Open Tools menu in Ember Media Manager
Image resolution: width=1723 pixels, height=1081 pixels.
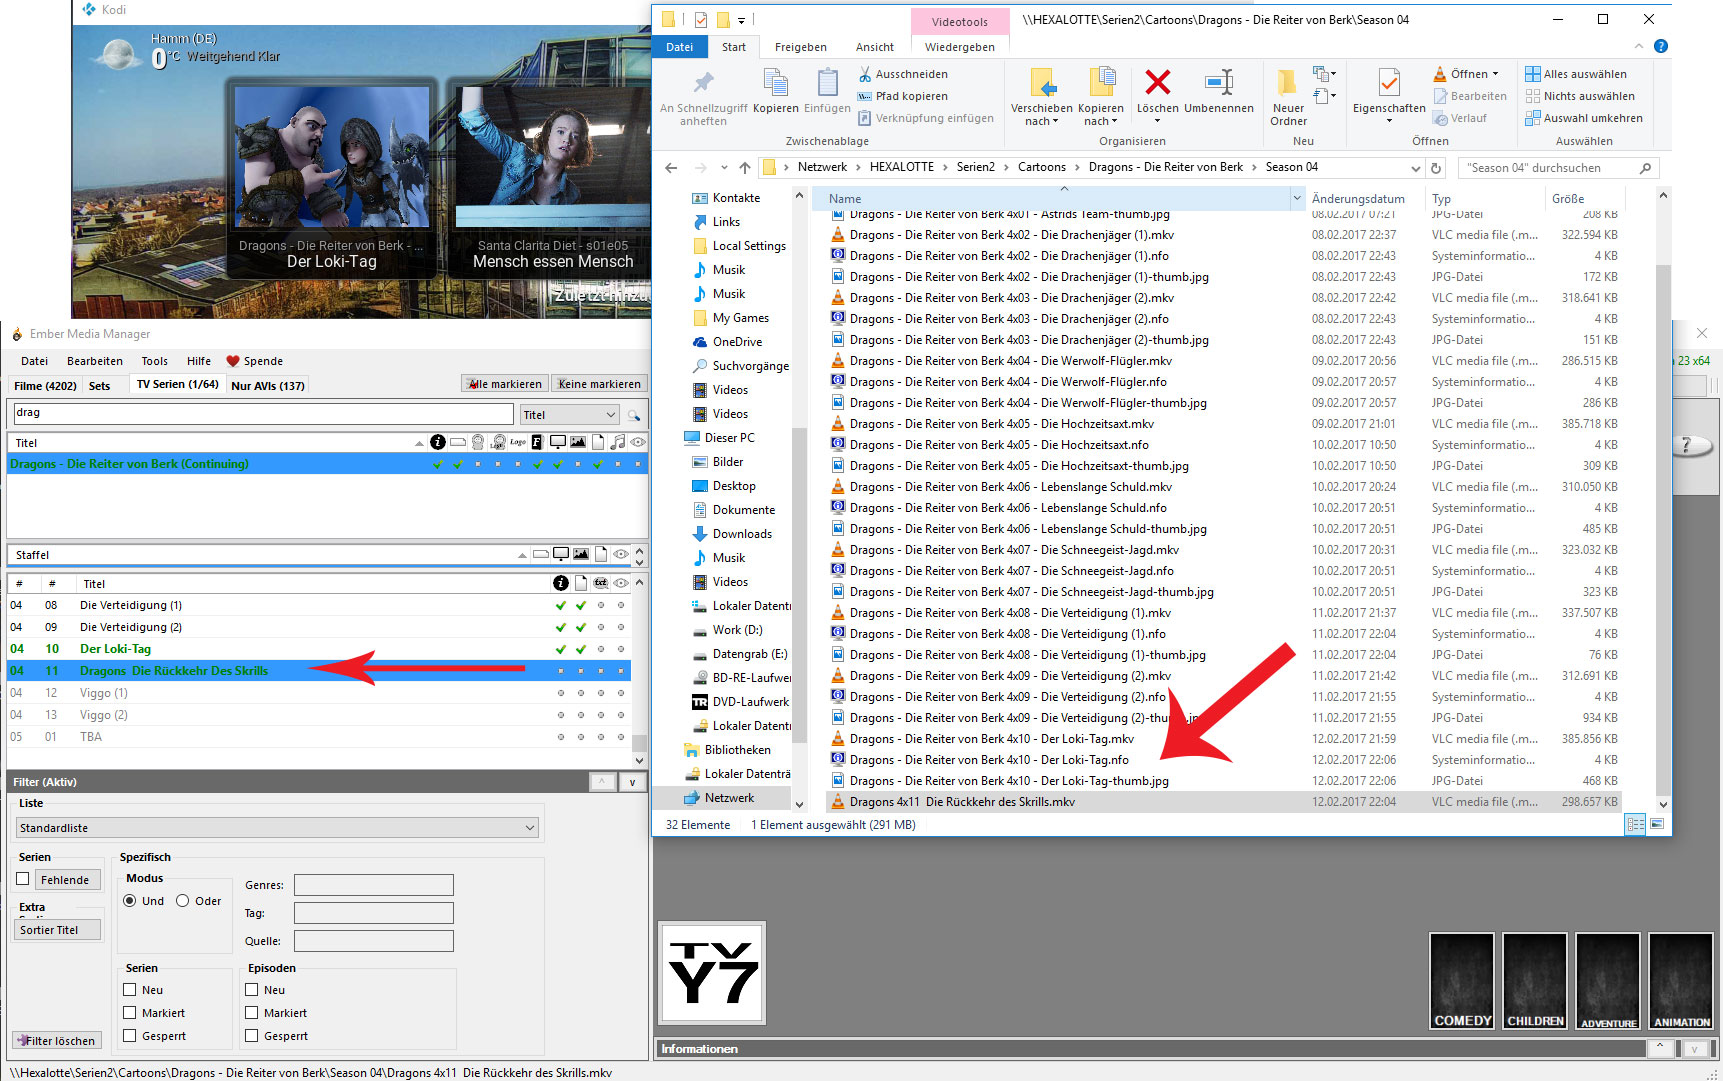pyautogui.click(x=154, y=361)
